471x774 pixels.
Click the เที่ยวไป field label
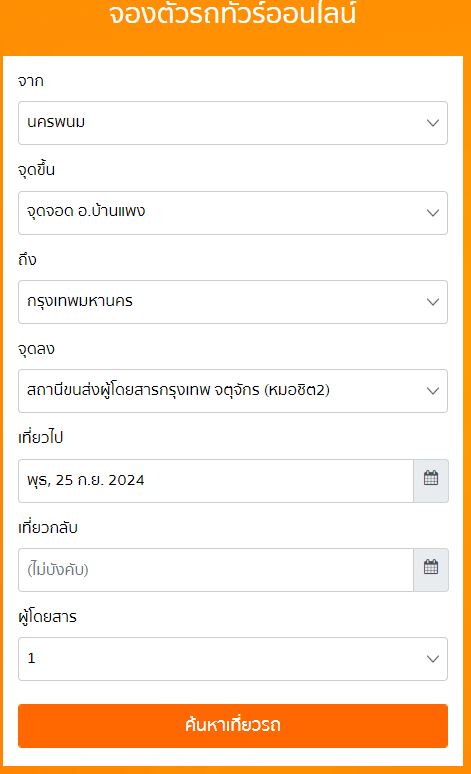(40, 437)
